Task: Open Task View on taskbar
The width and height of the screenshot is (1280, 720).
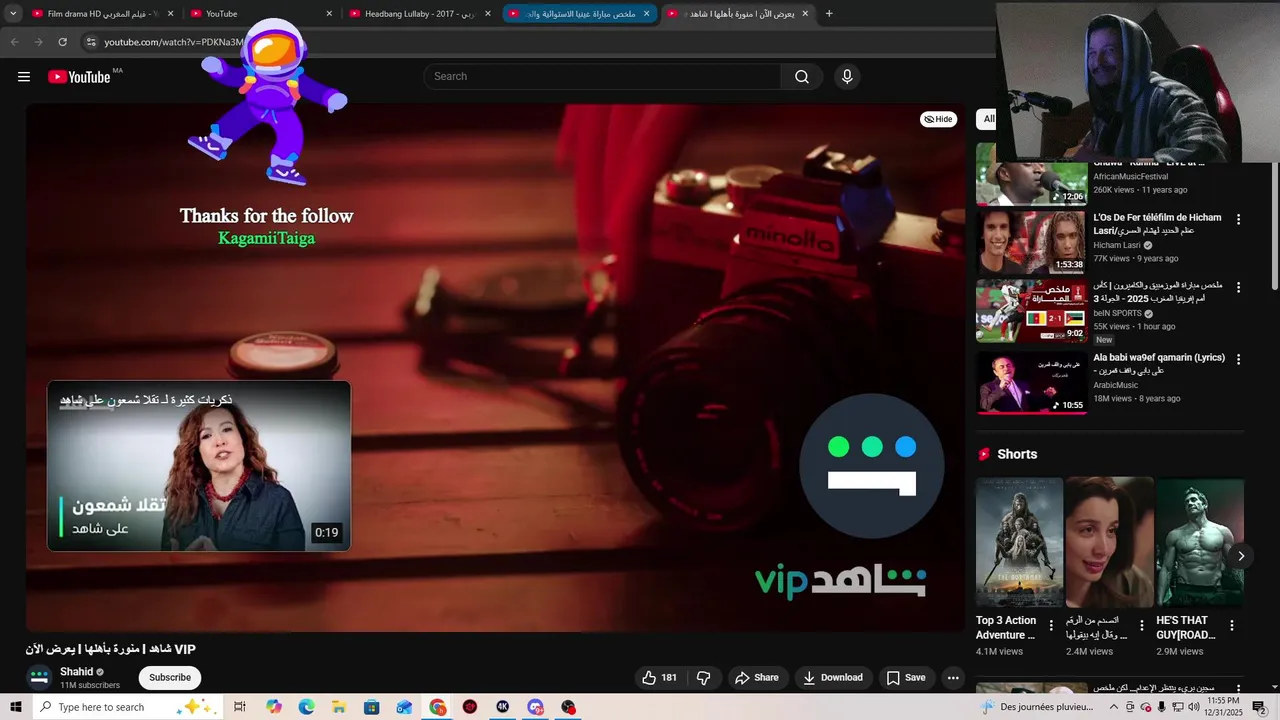Action: pyautogui.click(x=240, y=707)
